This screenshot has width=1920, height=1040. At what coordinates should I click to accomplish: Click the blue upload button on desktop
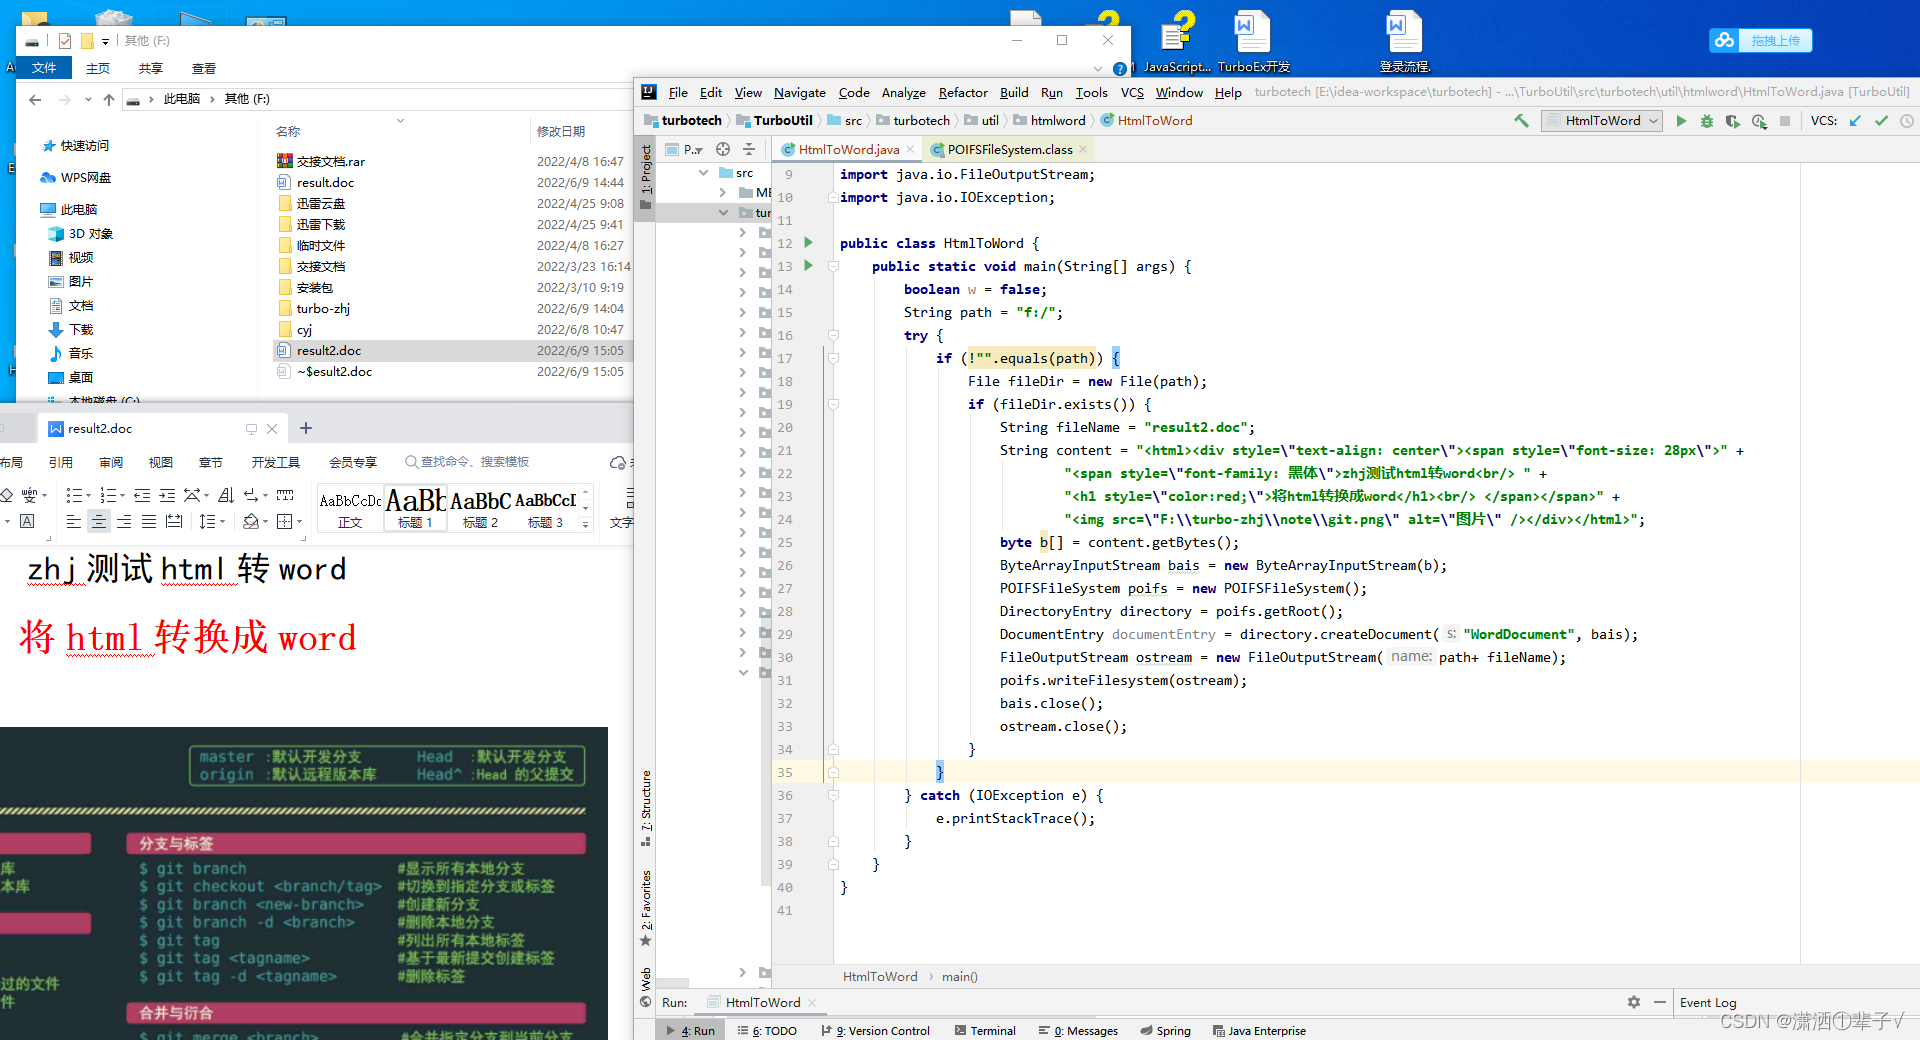pyautogui.click(x=1761, y=40)
